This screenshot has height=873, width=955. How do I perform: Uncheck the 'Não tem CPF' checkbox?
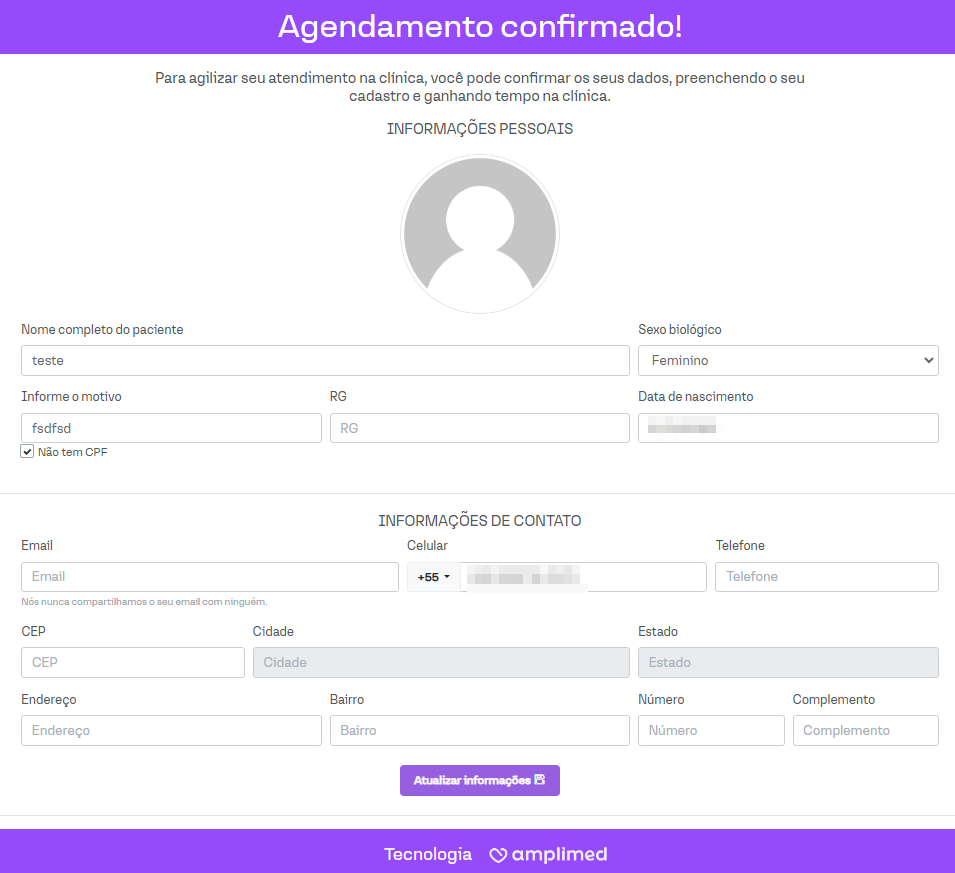click(x=28, y=452)
